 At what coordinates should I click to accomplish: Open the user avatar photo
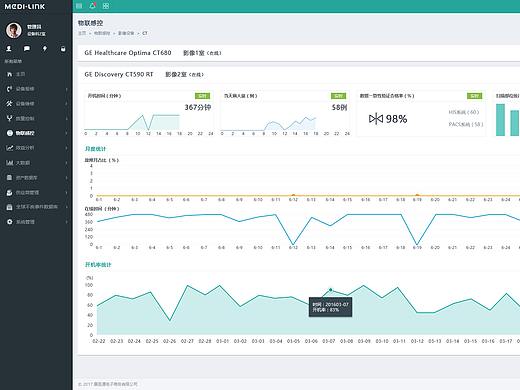click(14, 30)
